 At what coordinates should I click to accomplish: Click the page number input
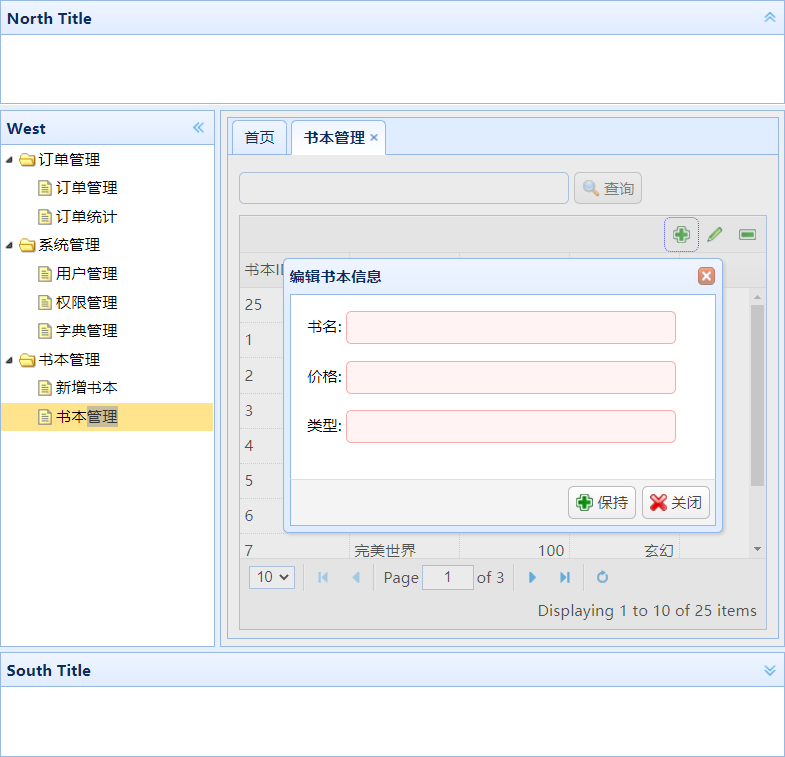[448, 577]
